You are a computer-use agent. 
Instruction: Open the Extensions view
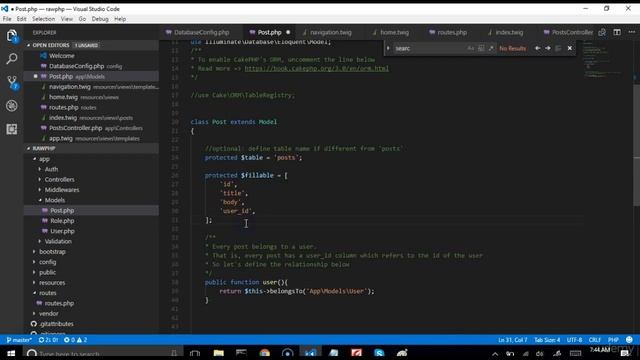[12, 129]
